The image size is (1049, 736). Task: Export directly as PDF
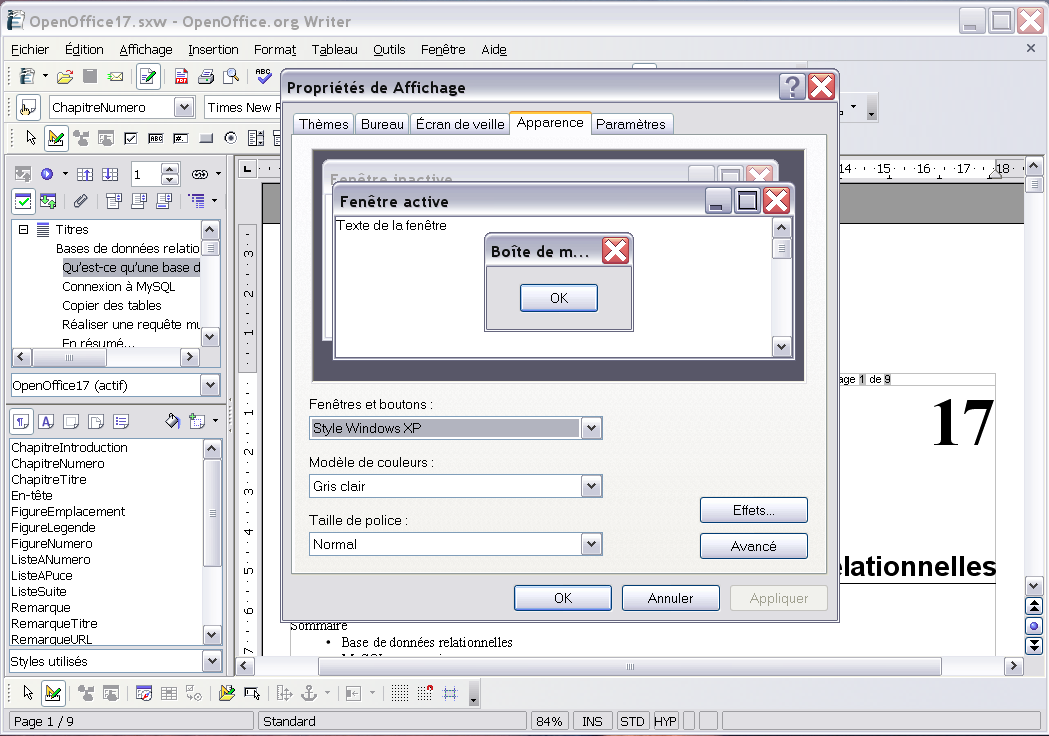(181, 77)
